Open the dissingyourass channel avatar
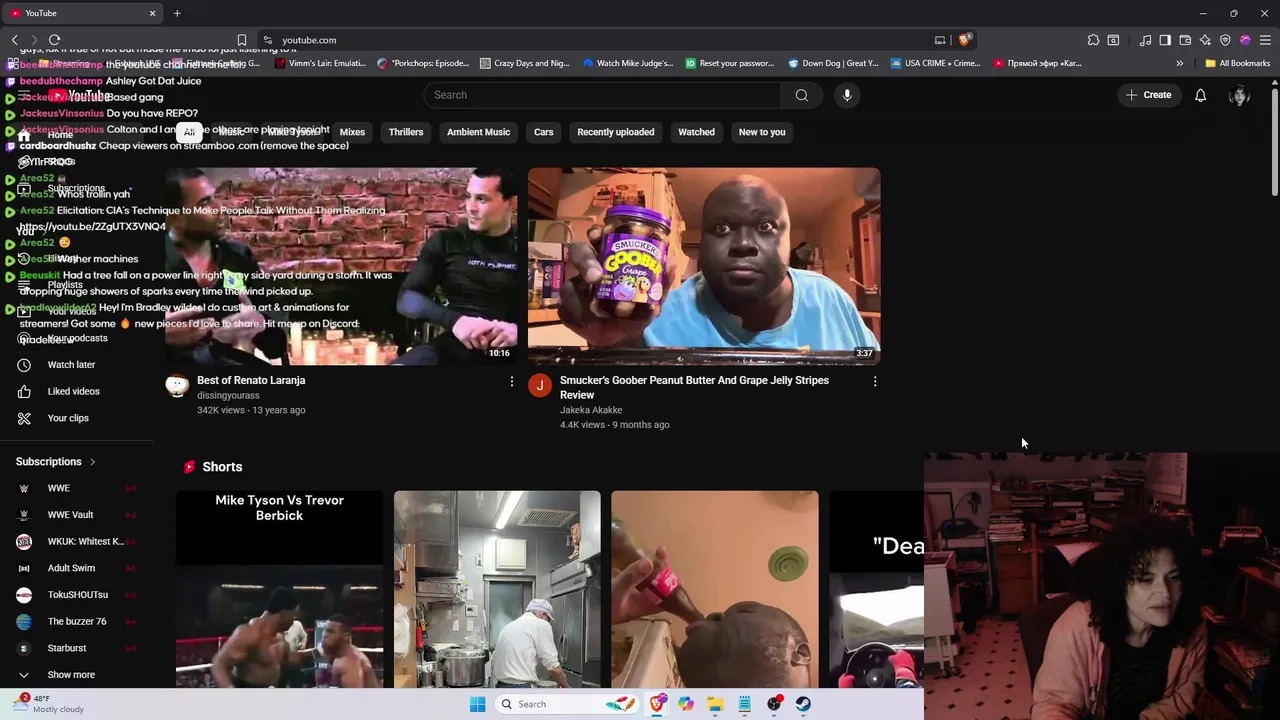 (x=177, y=385)
